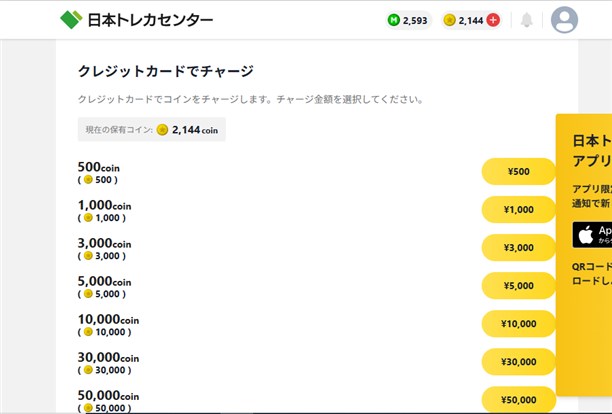Click the クレジットカードでチャージ heading
The width and height of the screenshot is (612, 414).
(165, 71)
